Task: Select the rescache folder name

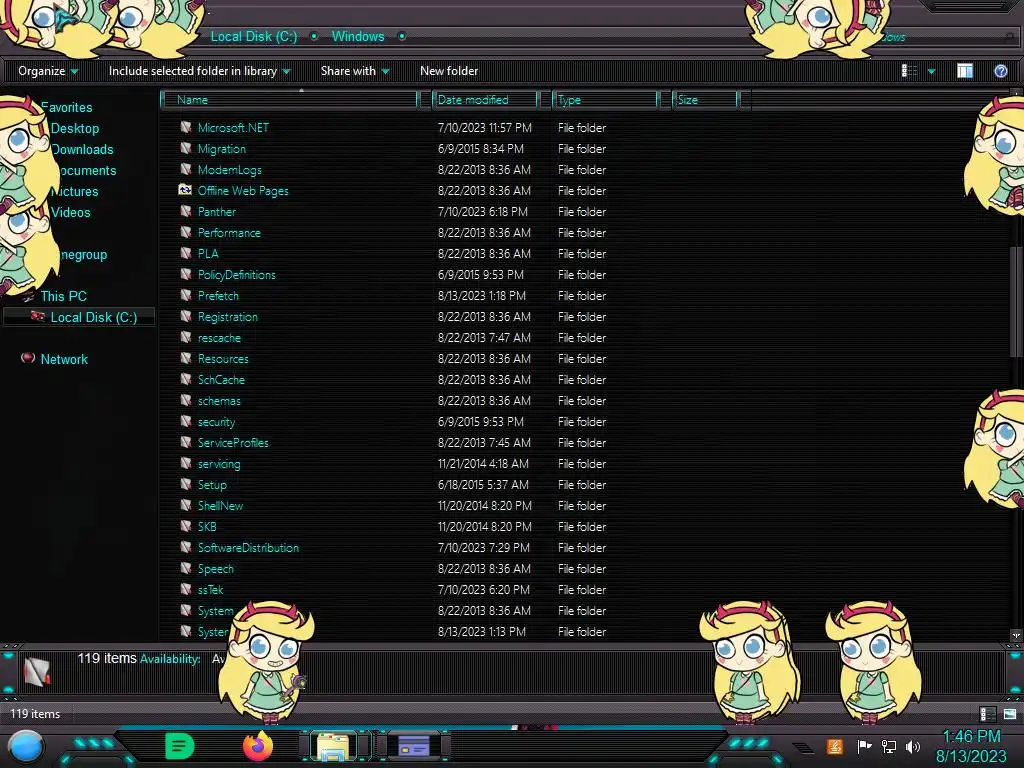Action: click(219, 338)
